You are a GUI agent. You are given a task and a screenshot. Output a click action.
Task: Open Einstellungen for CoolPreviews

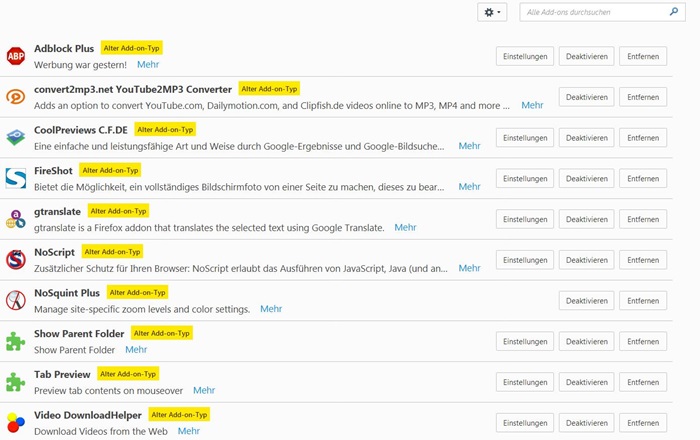tap(524, 138)
